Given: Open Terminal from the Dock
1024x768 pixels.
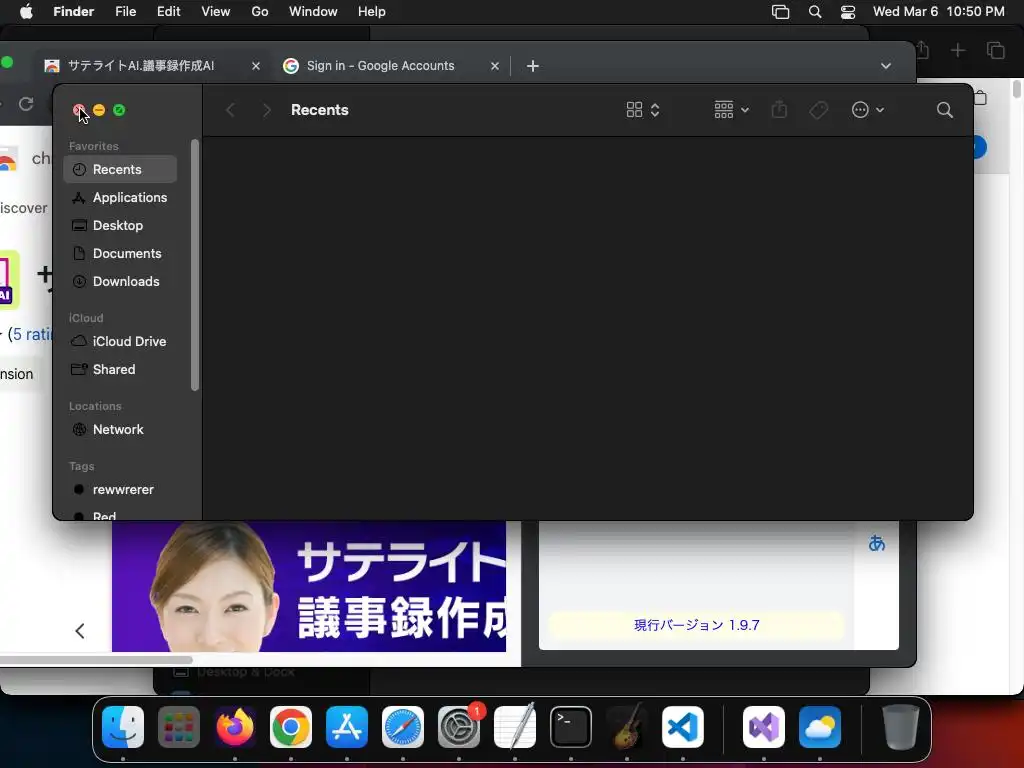Looking at the screenshot, I should 571,727.
